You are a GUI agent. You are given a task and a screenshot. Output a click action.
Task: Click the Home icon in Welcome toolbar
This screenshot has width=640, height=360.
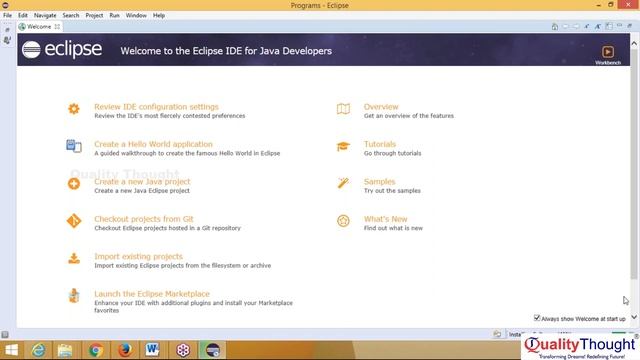[555, 27]
